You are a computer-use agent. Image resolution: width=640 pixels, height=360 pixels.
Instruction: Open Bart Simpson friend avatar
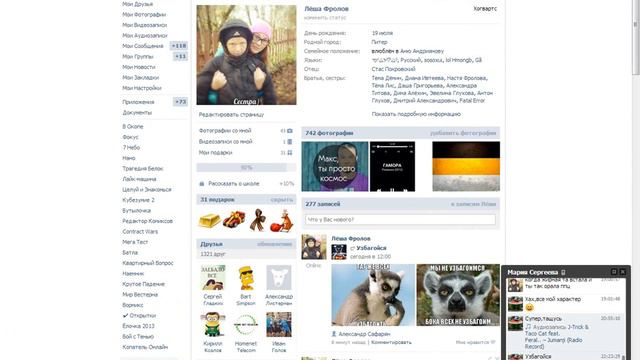tap(246, 278)
